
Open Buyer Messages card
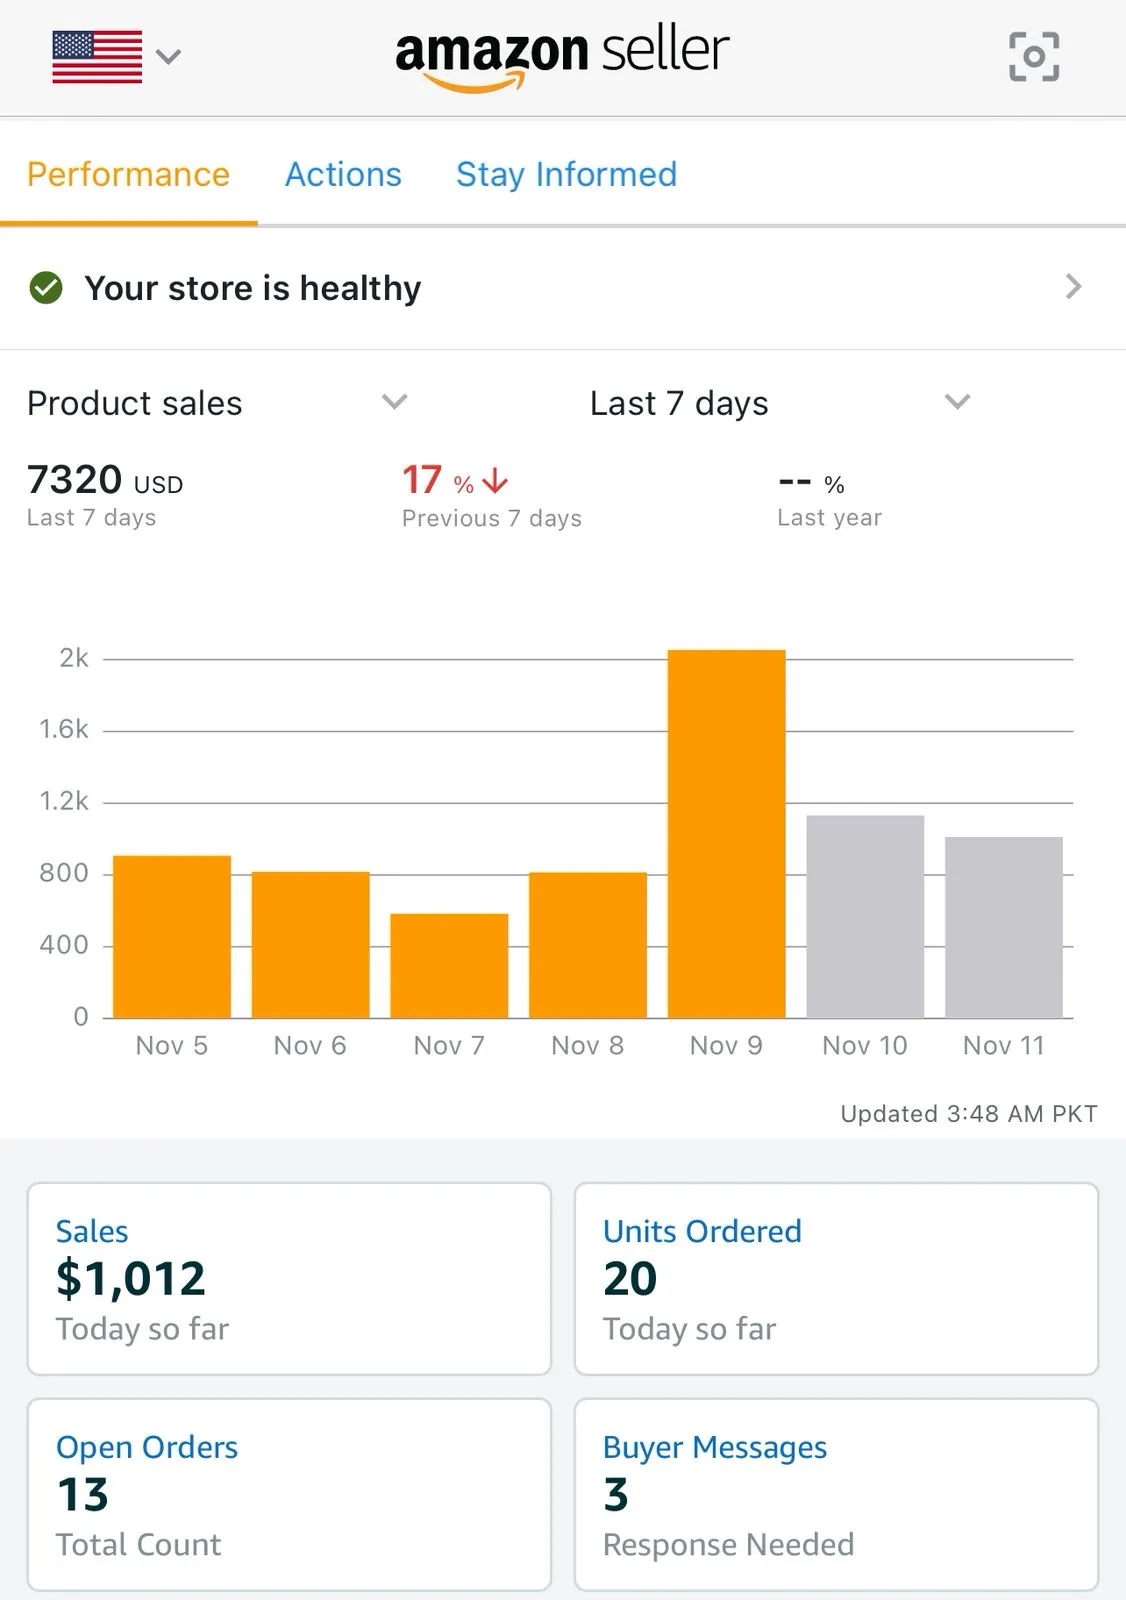[836, 1494]
